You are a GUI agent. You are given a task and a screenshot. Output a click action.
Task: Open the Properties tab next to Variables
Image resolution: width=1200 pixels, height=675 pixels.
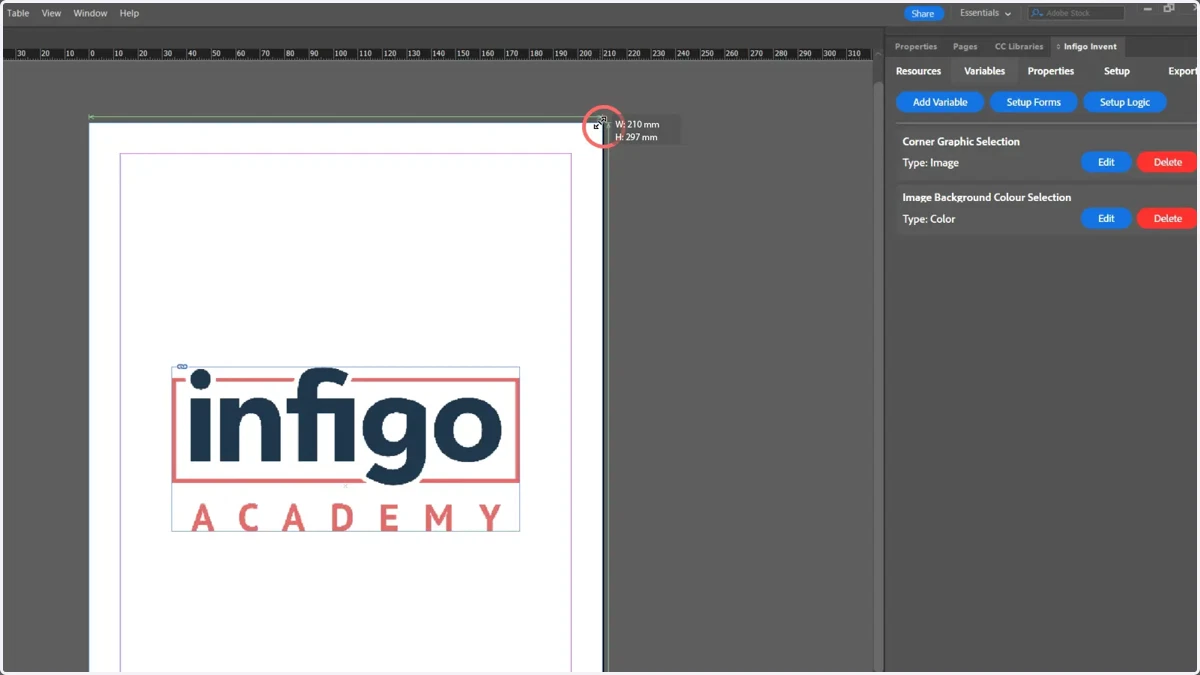point(1050,71)
